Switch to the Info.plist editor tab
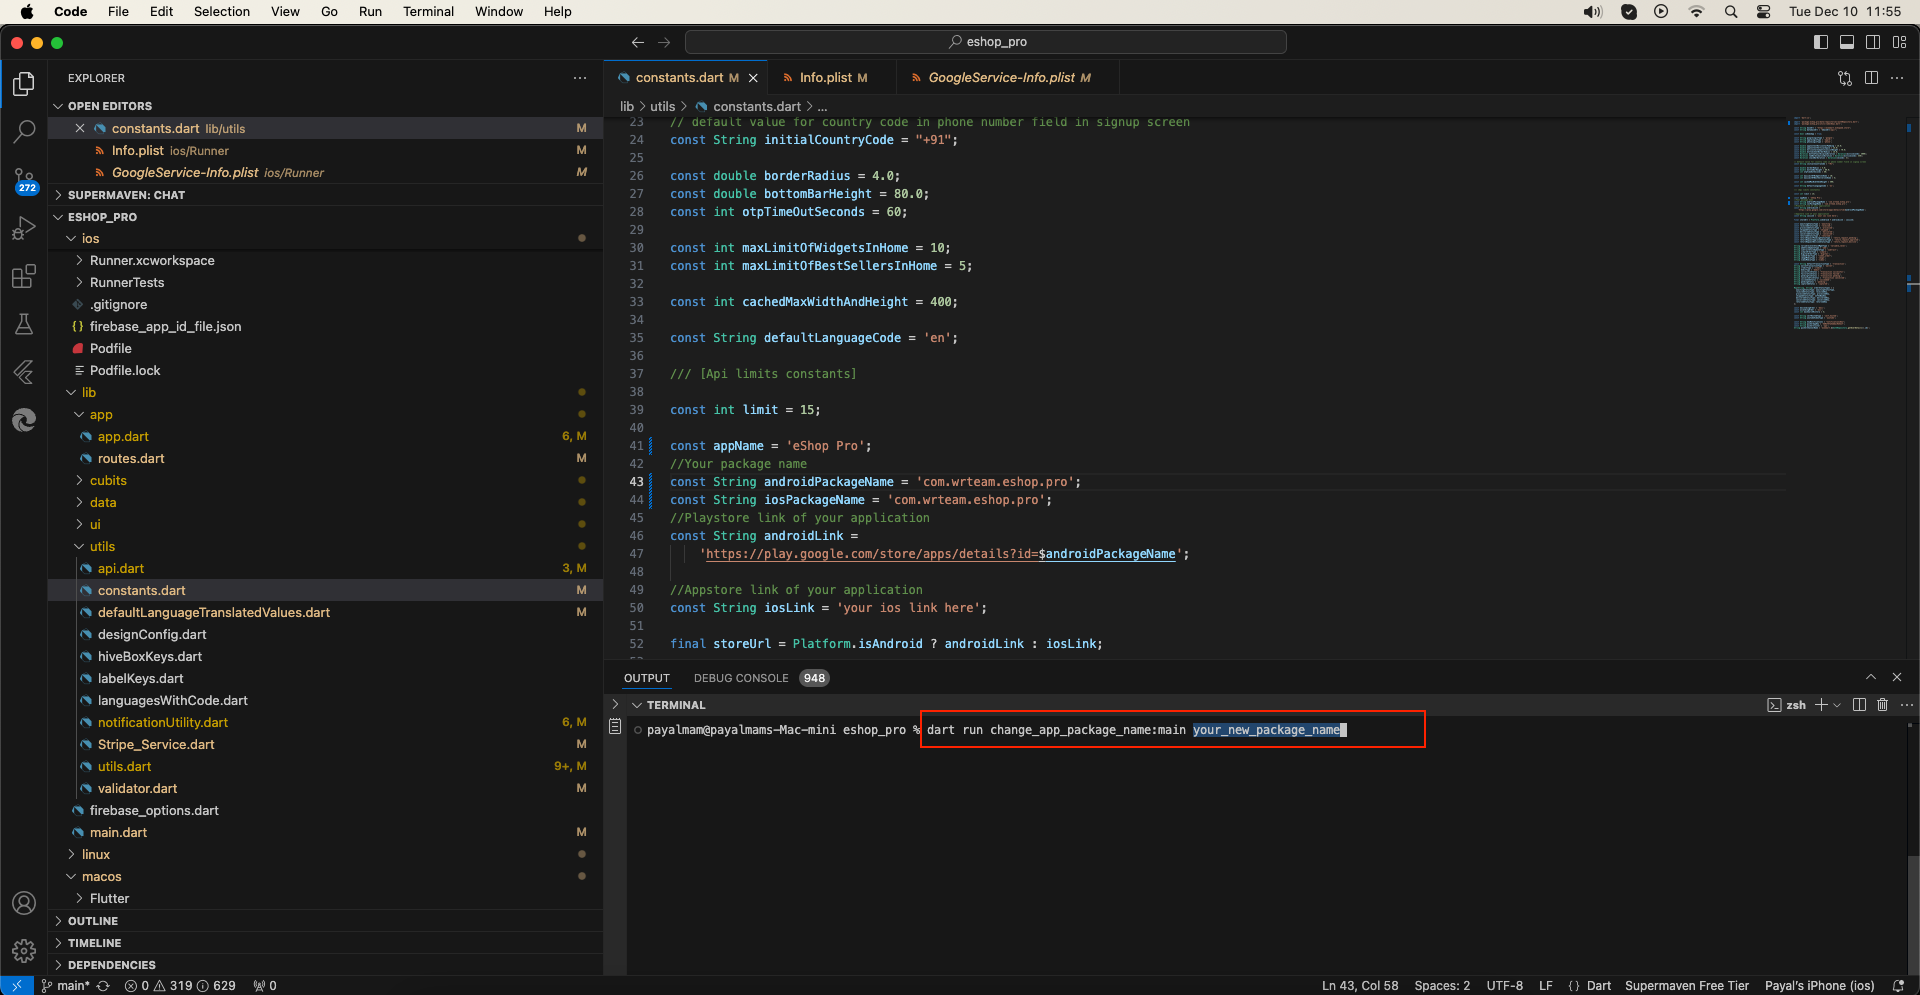Screen dimensions: 1920x995 832,78
